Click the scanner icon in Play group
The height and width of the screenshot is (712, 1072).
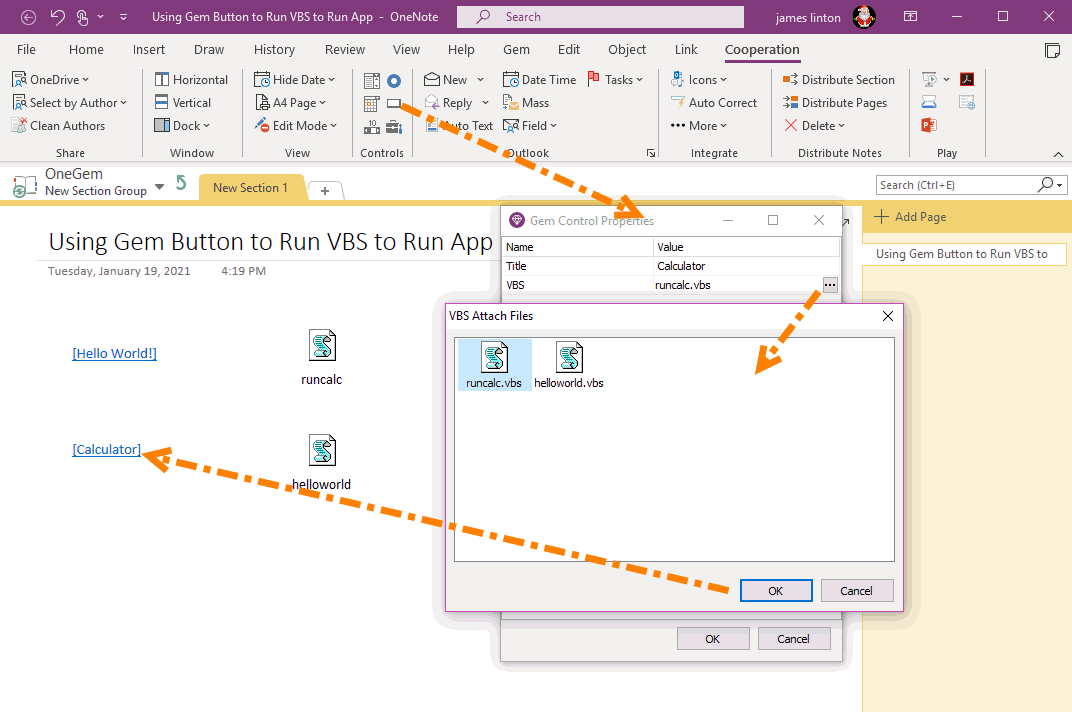click(x=929, y=102)
